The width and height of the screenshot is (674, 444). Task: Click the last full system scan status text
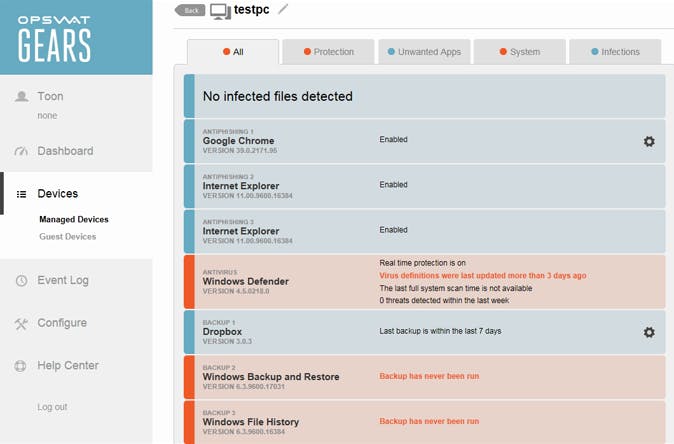click(x=456, y=288)
